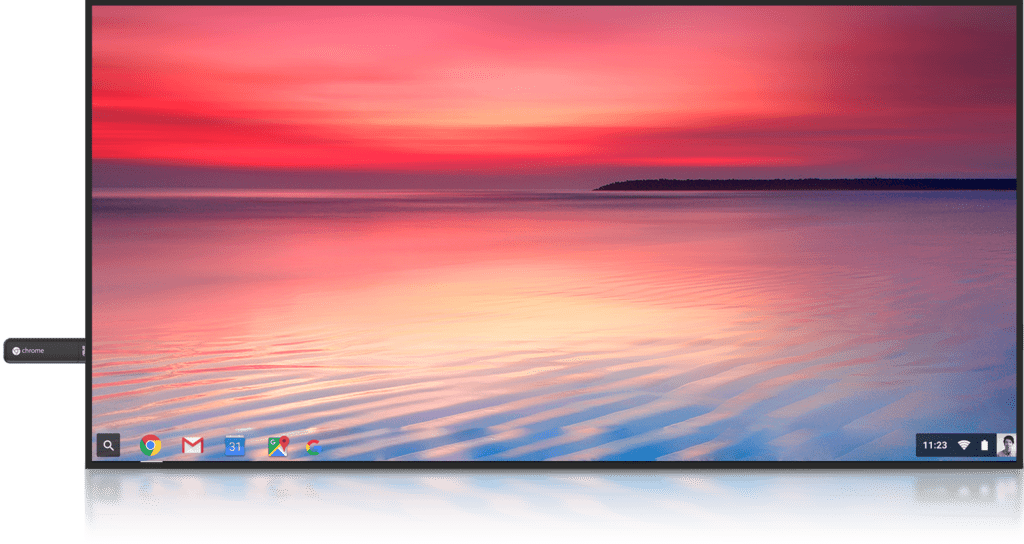
Task: Open Google Maps from the shelf
Action: click(278, 445)
